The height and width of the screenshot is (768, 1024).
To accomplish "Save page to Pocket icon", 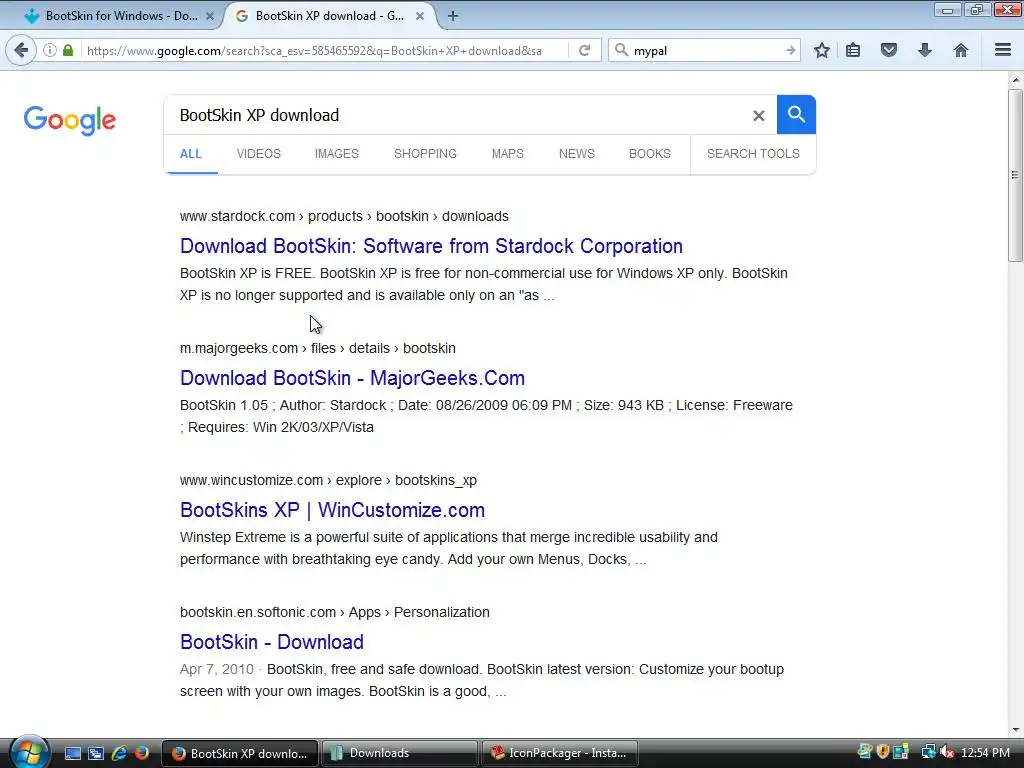I will point(889,50).
